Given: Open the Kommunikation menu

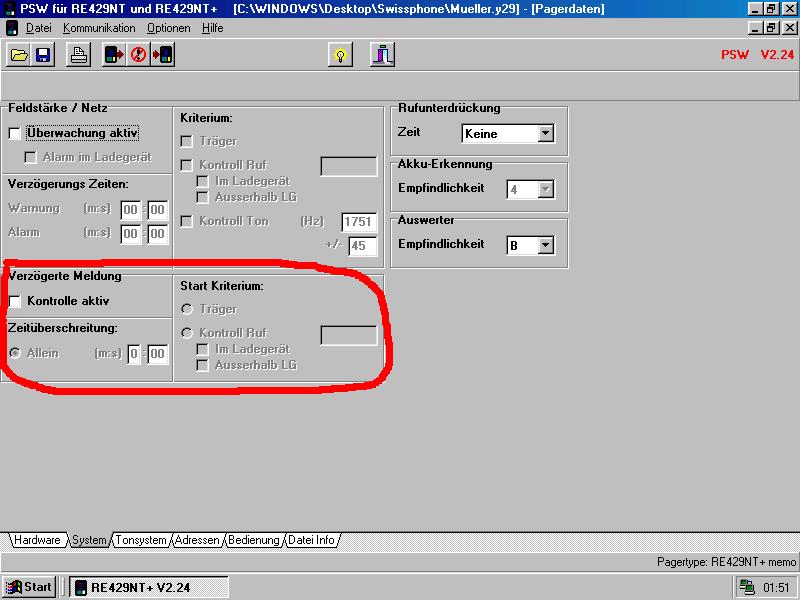Looking at the screenshot, I should pos(99,28).
